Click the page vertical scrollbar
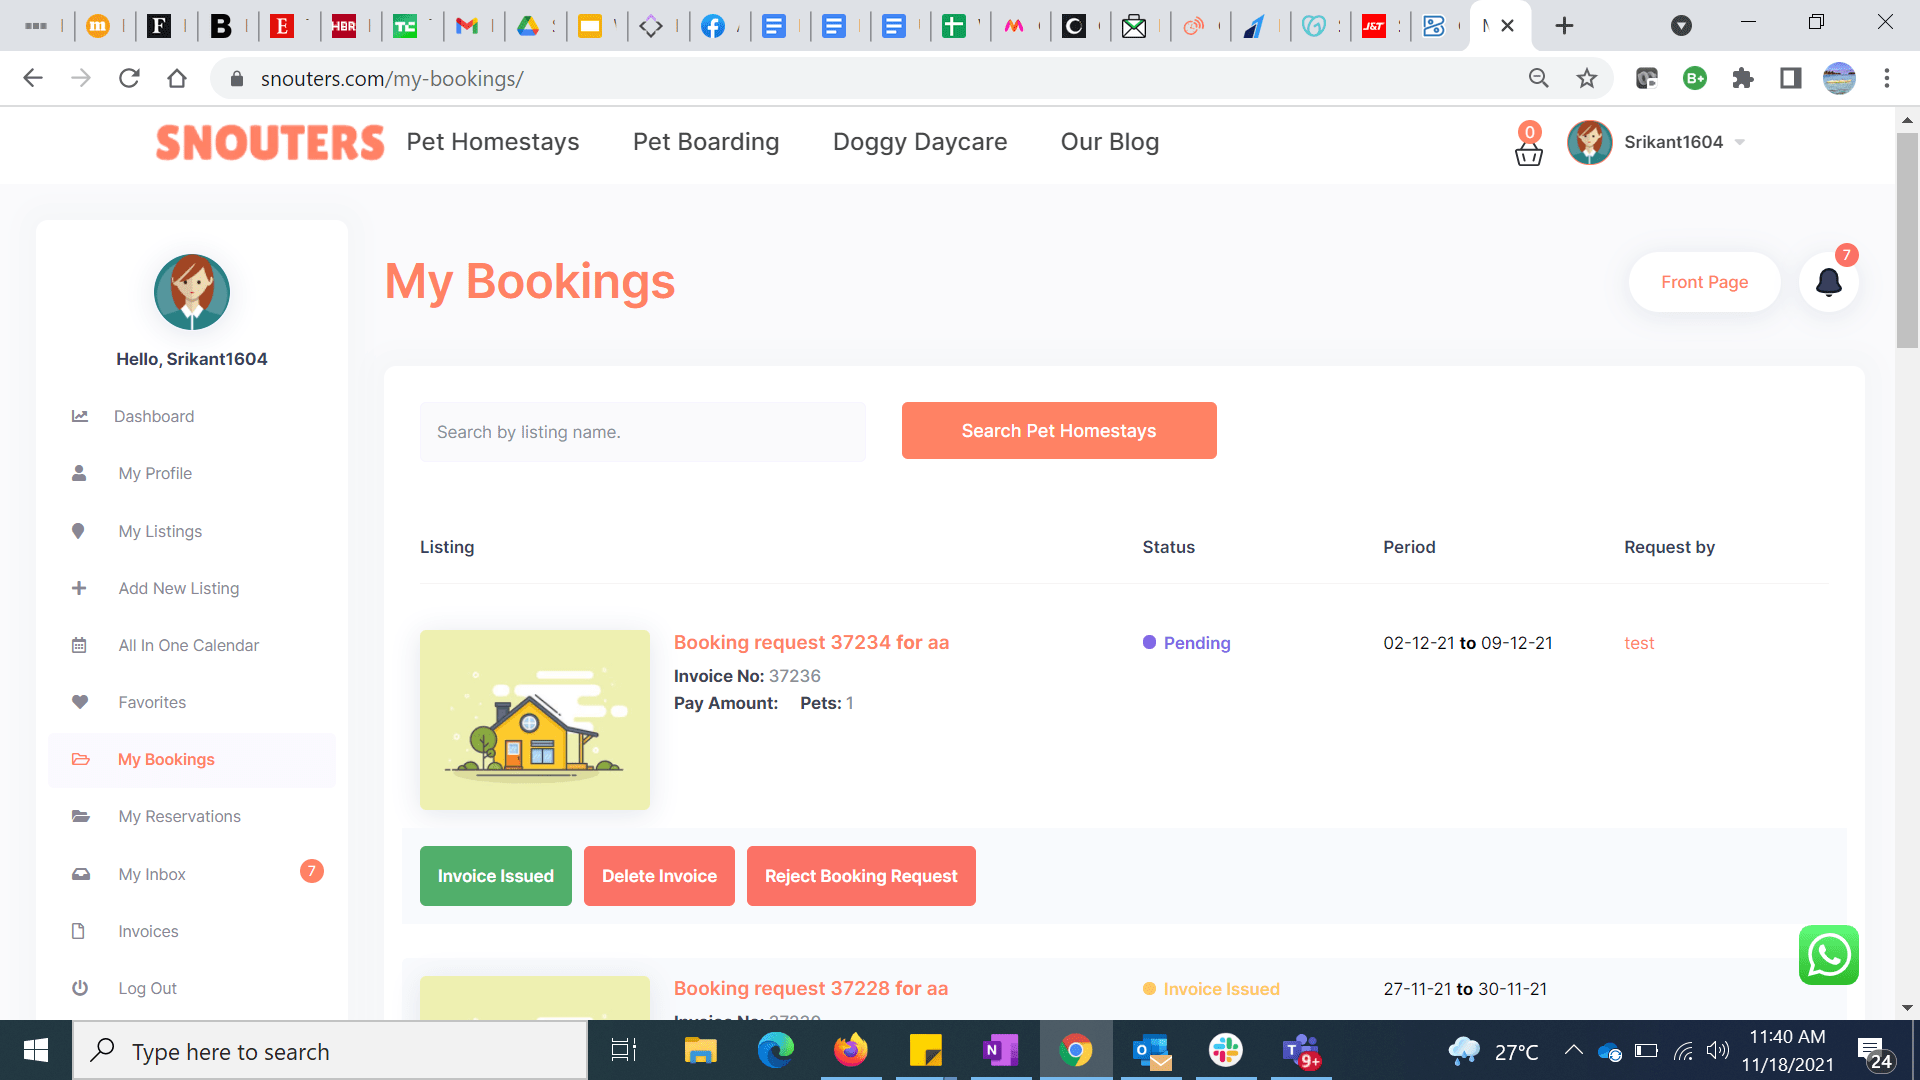1920x1080 pixels. (1907, 240)
